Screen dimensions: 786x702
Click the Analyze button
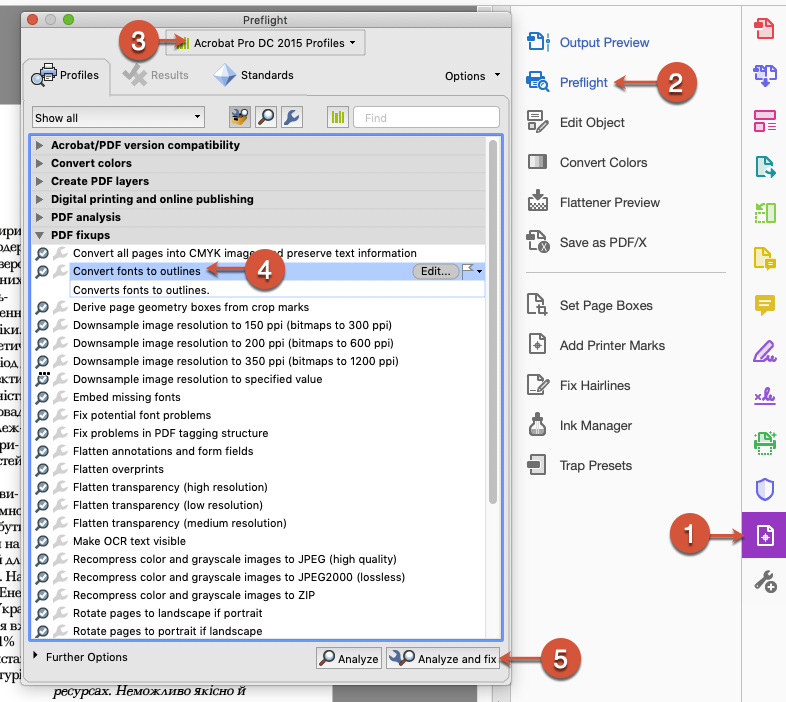click(349, 658)
